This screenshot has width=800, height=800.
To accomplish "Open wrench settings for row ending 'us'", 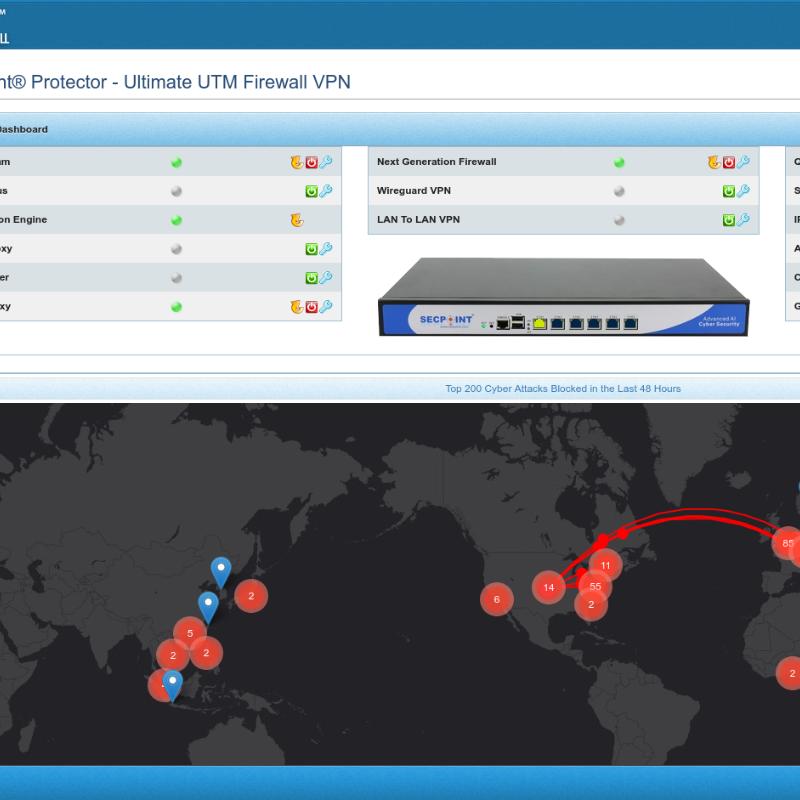I will tap(326, 191).
